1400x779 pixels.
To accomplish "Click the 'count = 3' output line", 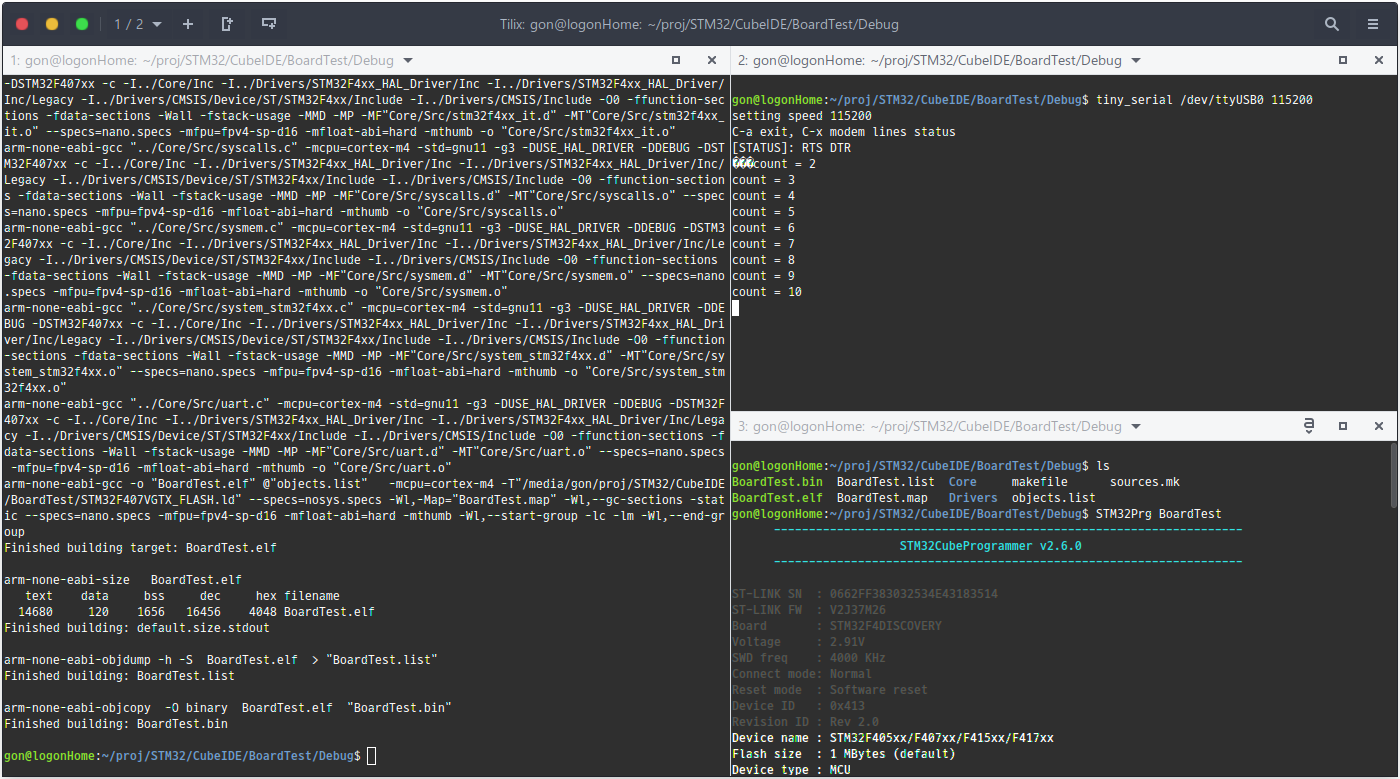I will pos(763,180).
